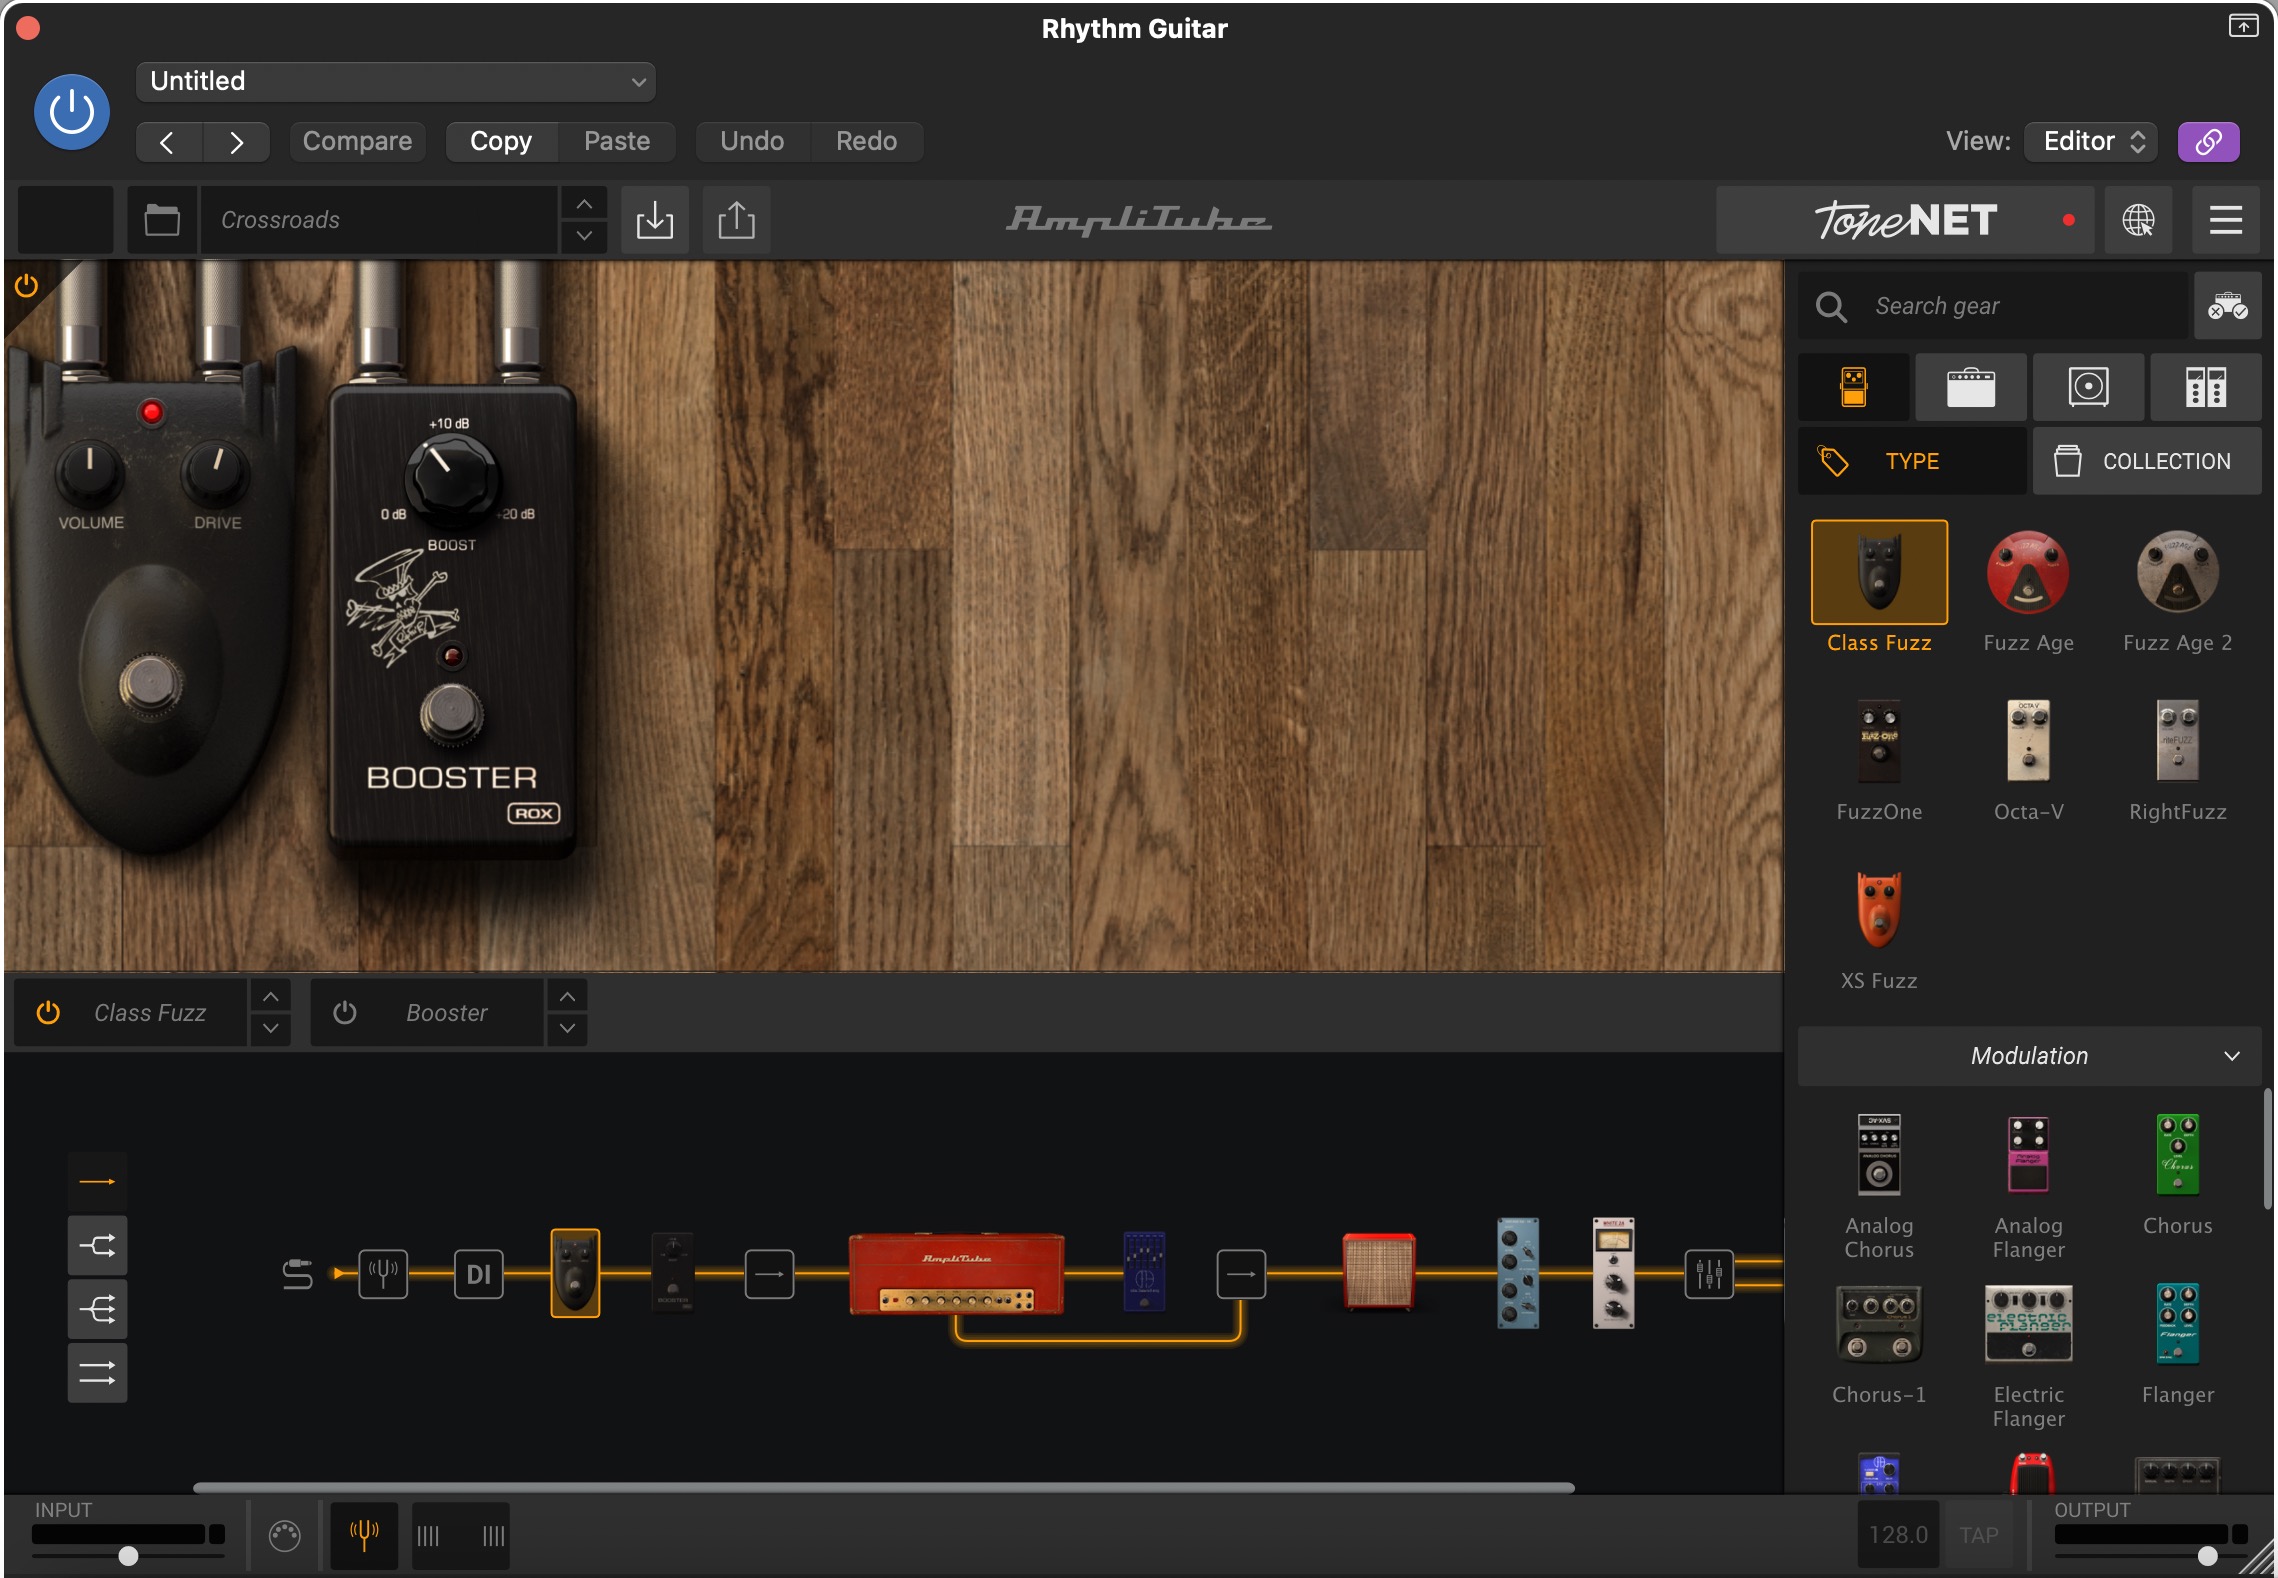The height and width of the screenshot is (1578, 2278).
Task: Select the parallel chains routing icon
Action: (x=97, y=1374)
